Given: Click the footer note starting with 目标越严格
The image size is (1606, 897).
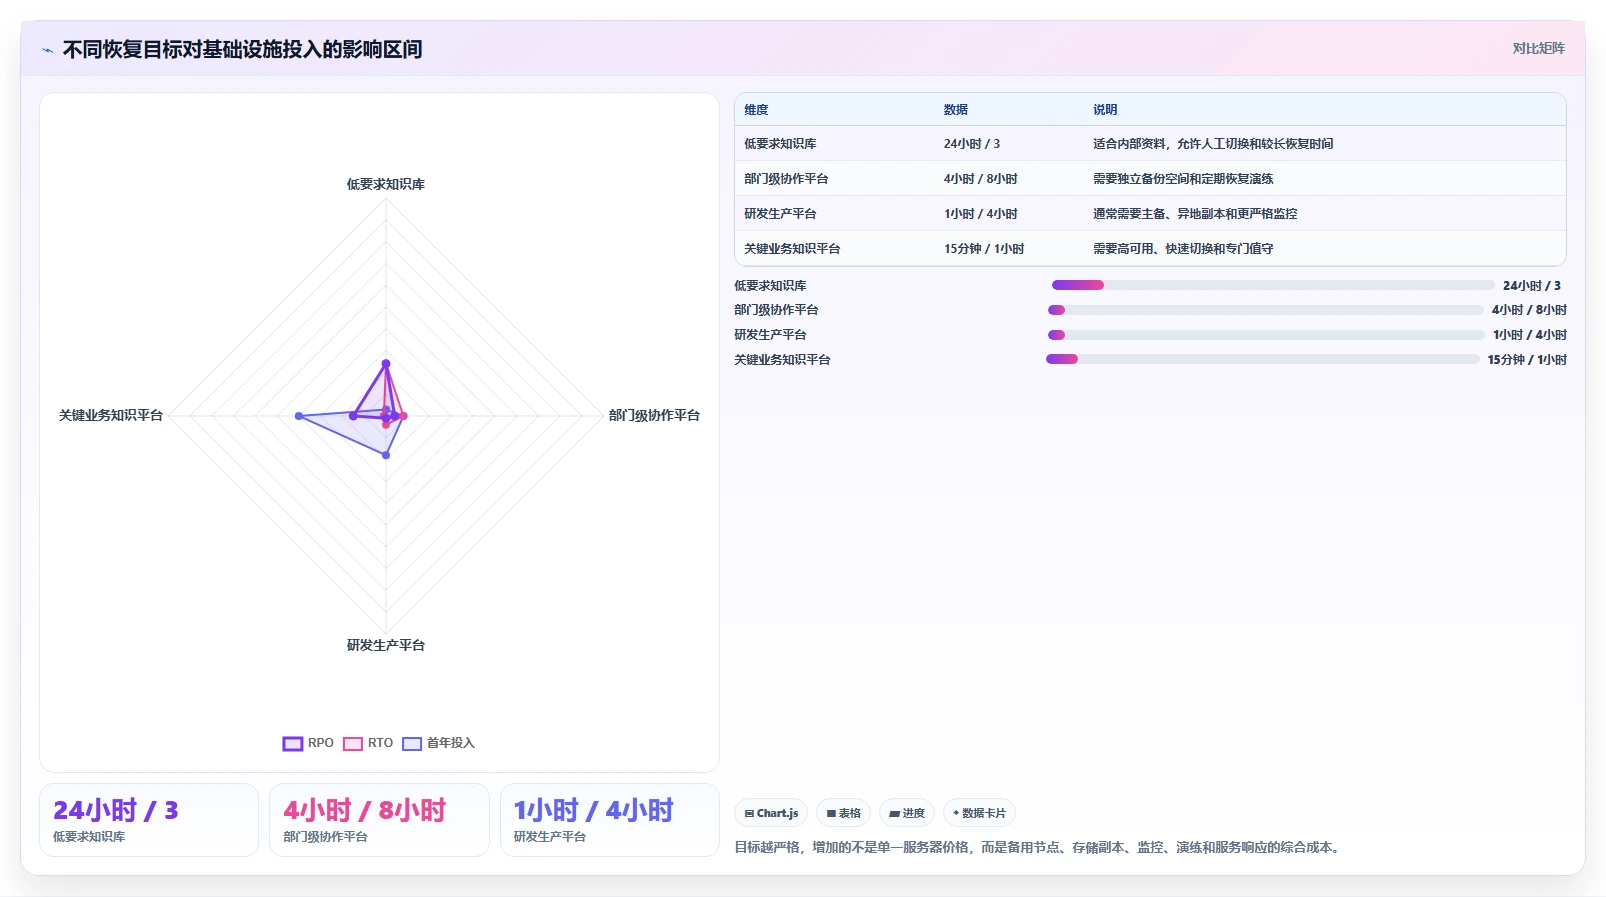Looking at the screenshot, I should coord(1039,847).
